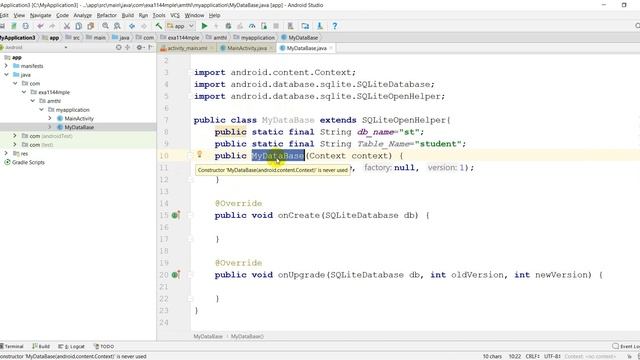Click the override gutter icon on line 20
640x360 pixels.
176,275
